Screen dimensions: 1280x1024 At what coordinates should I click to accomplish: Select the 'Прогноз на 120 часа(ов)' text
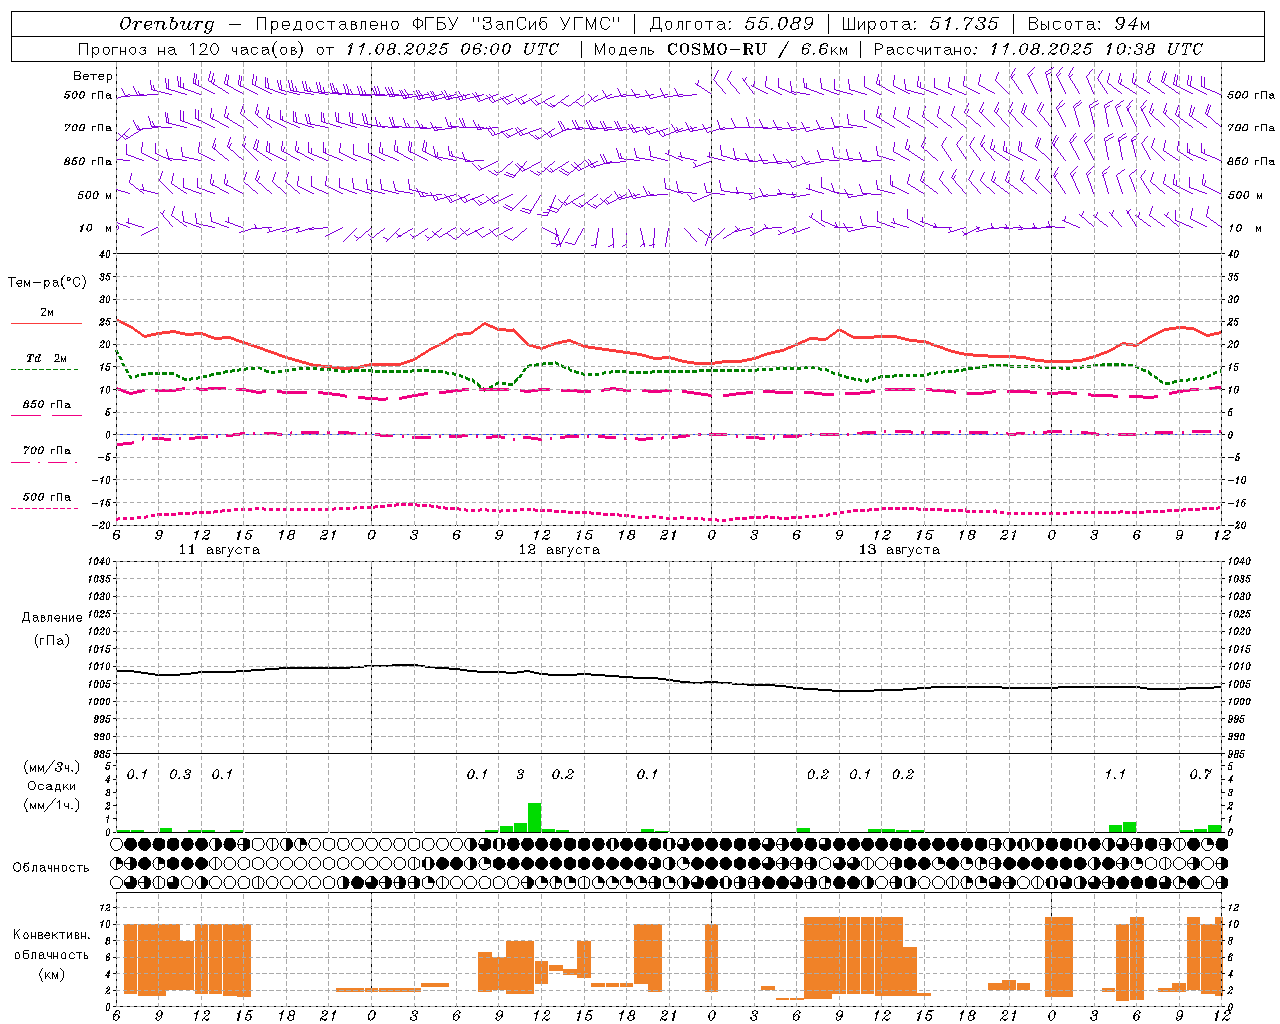[x=193, y=49]
